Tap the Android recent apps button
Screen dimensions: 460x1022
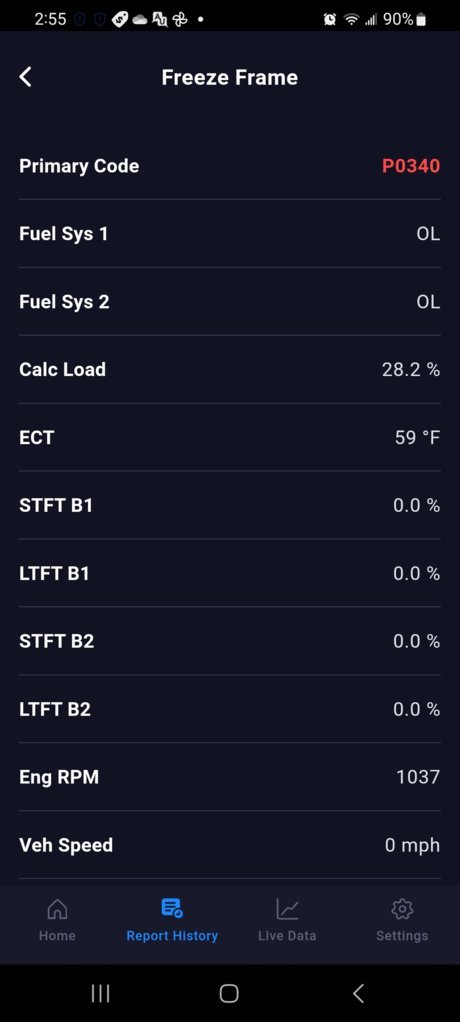100,993
